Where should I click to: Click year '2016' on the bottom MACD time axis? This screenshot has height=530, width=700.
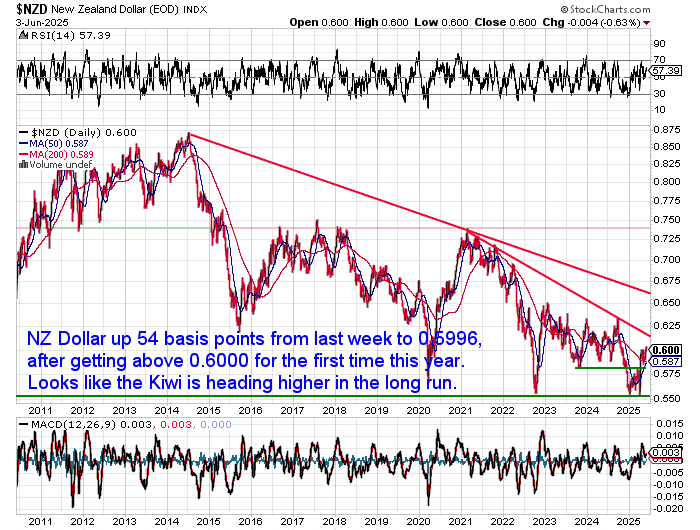pyautogui.click(x=250, y=522)
